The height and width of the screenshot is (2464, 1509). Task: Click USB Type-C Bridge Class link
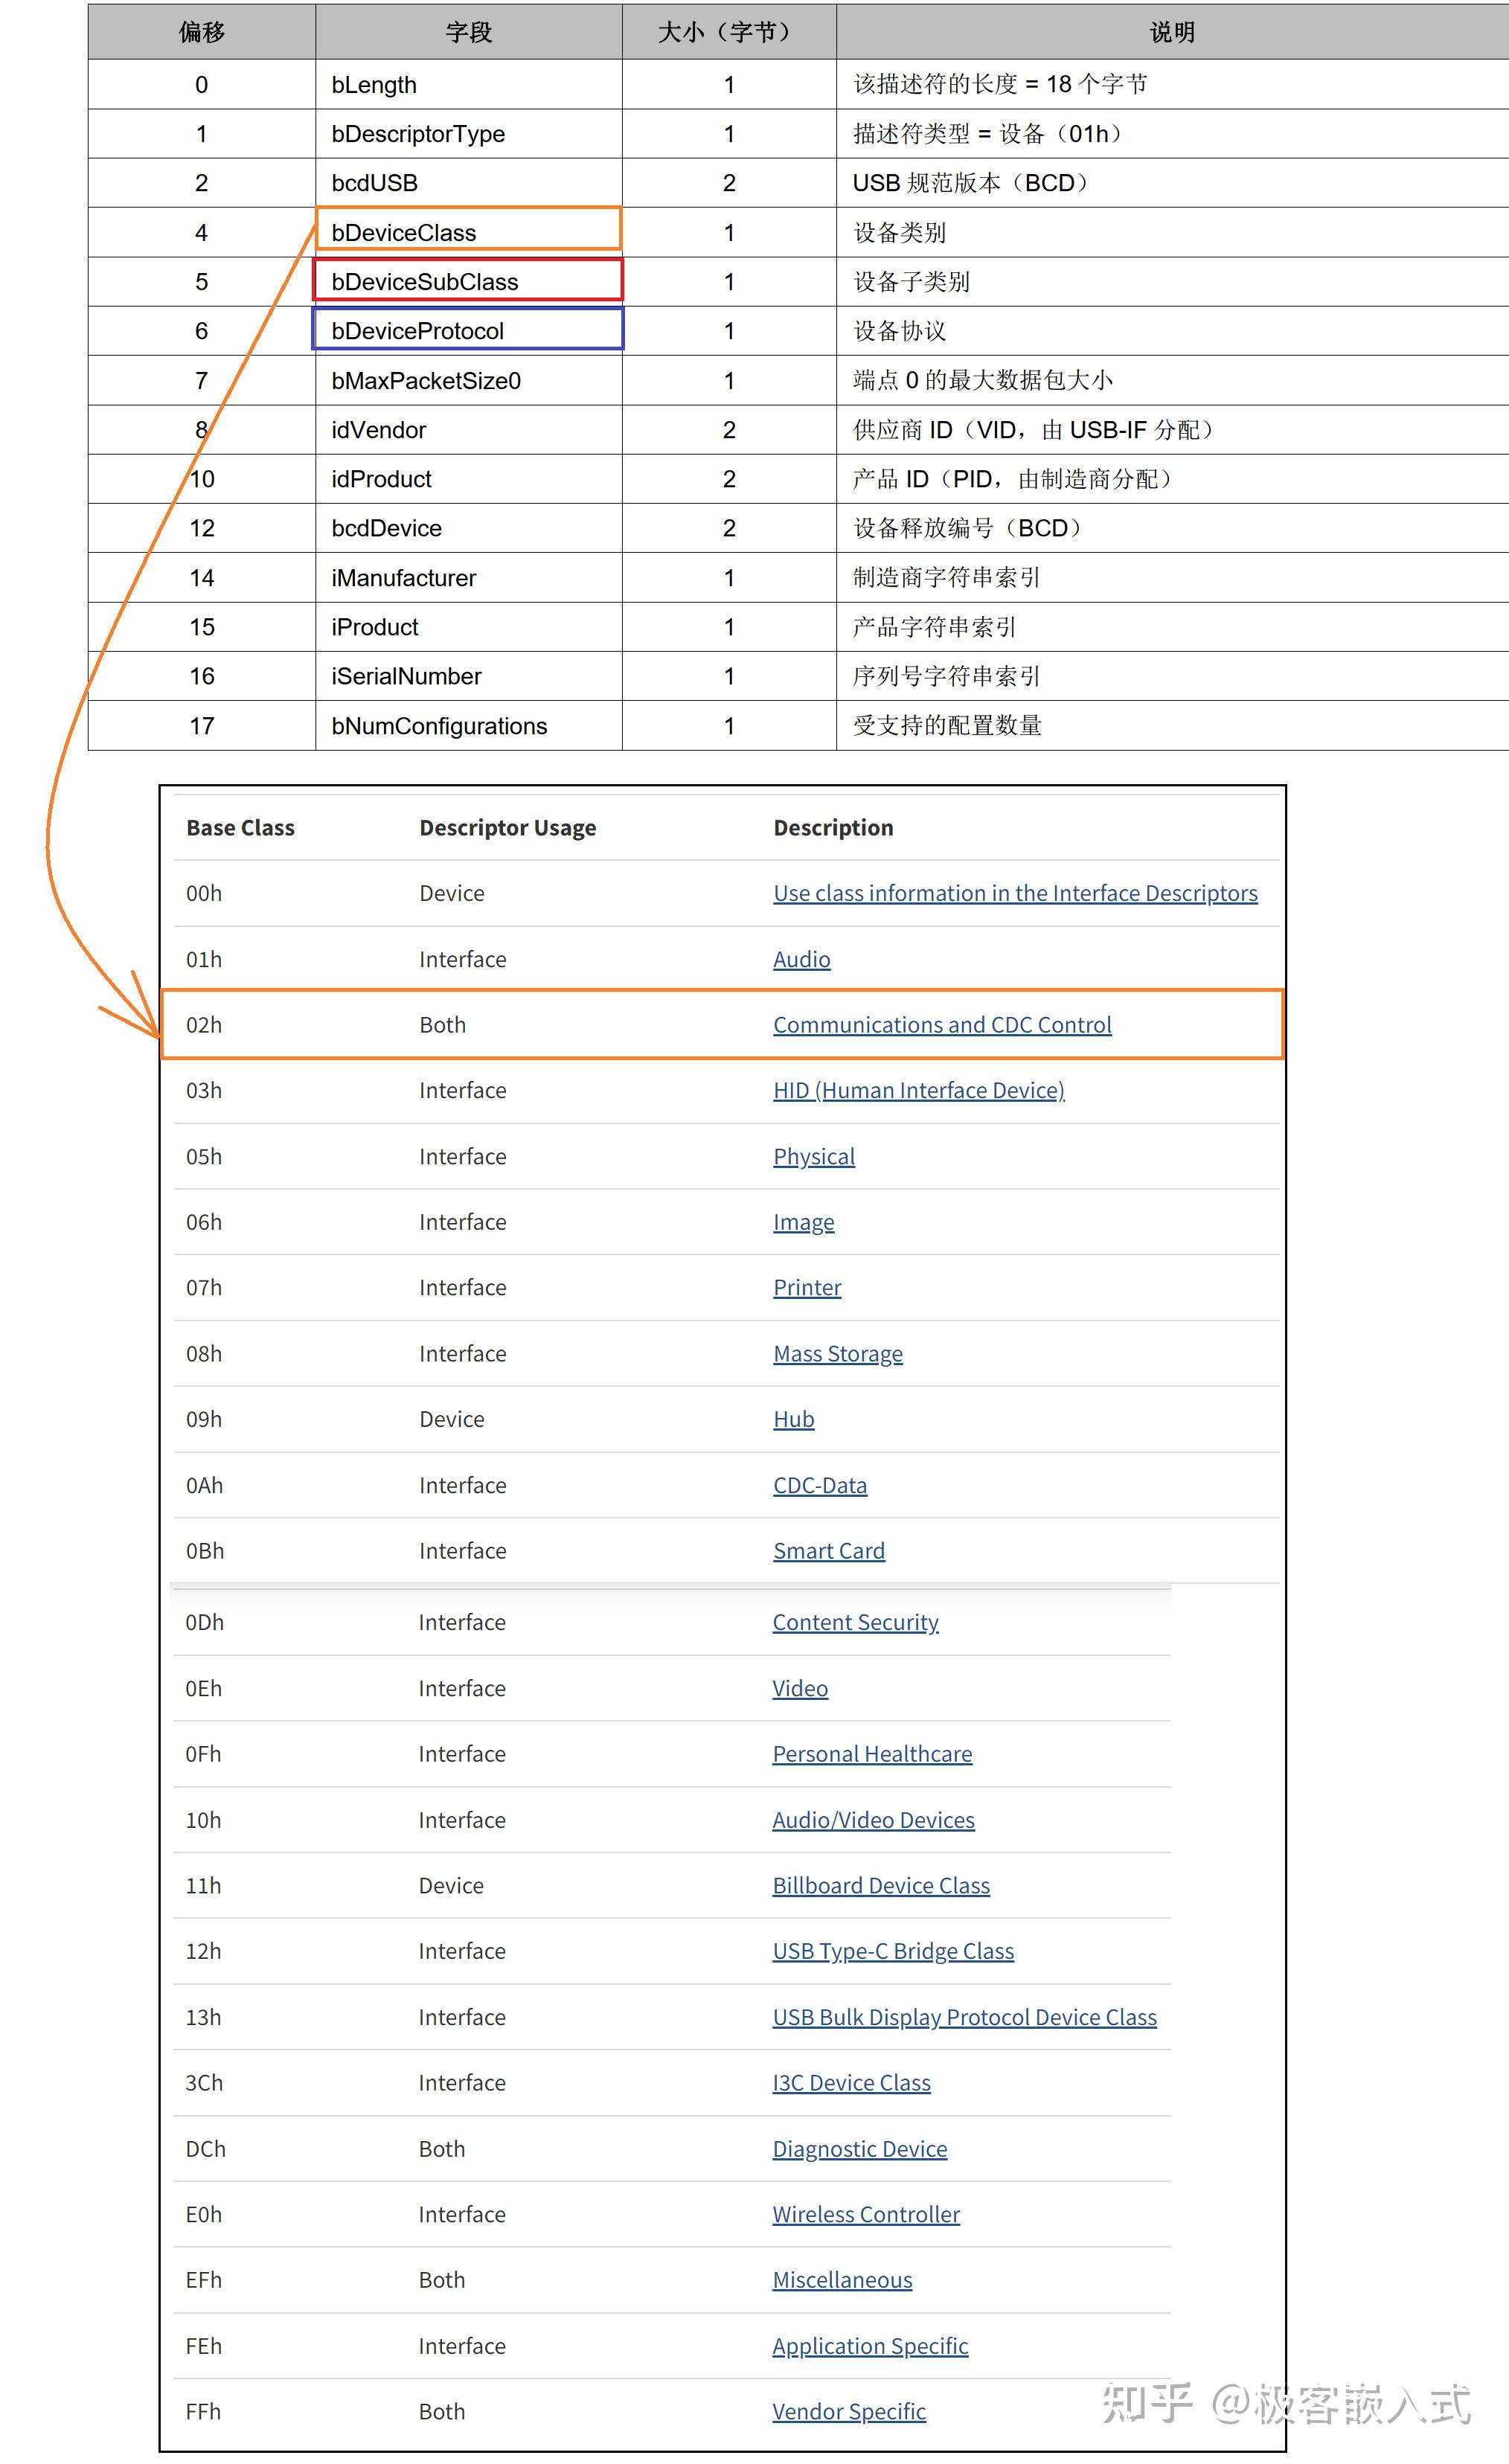(892, 1951)
